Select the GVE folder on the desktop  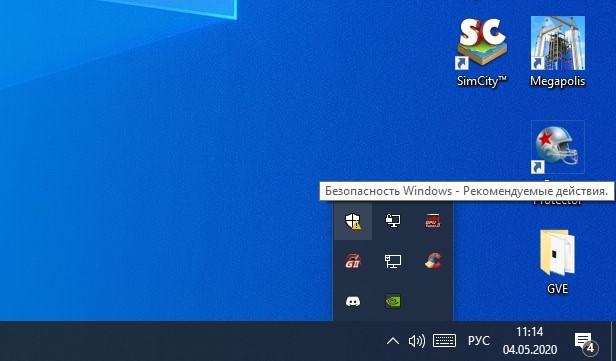(557, 262)
